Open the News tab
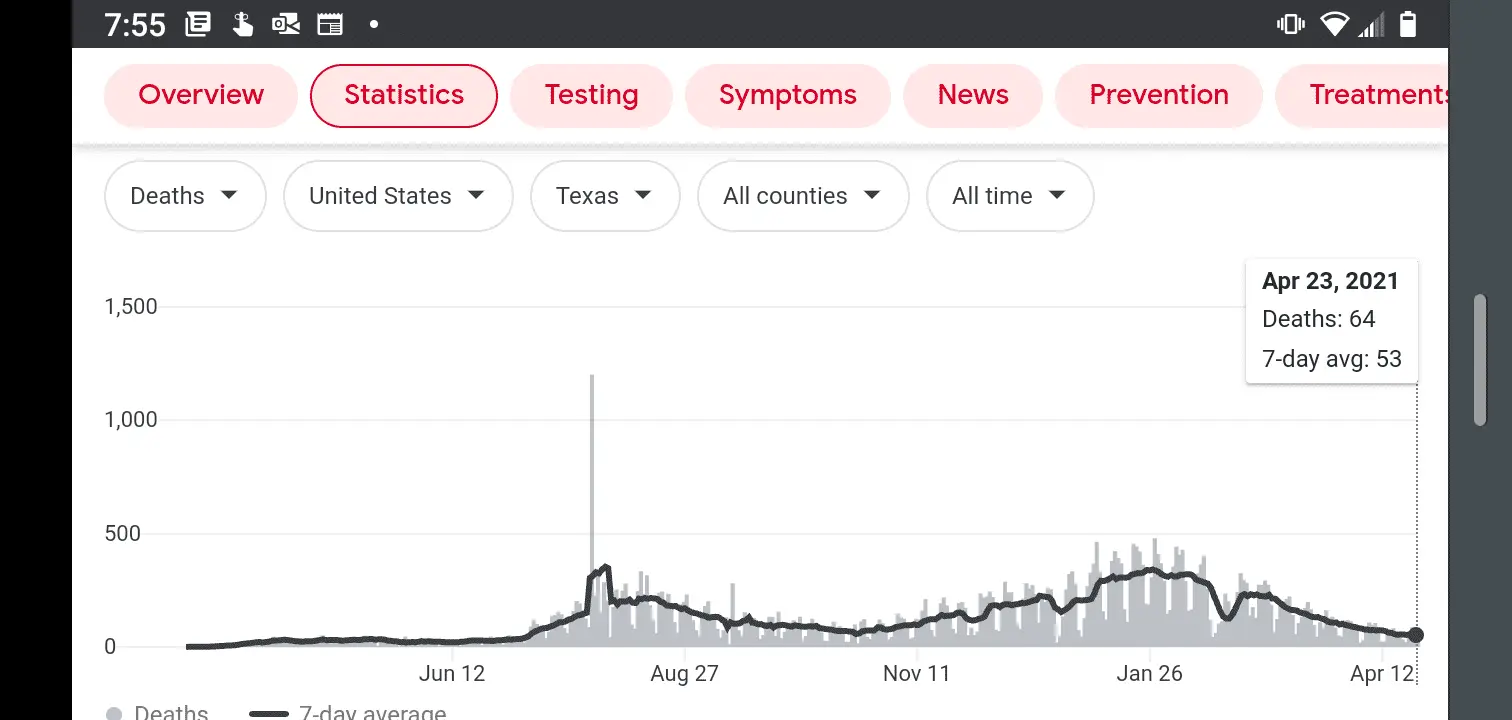This screenshot has width=1512, height=720. [973, 95]
